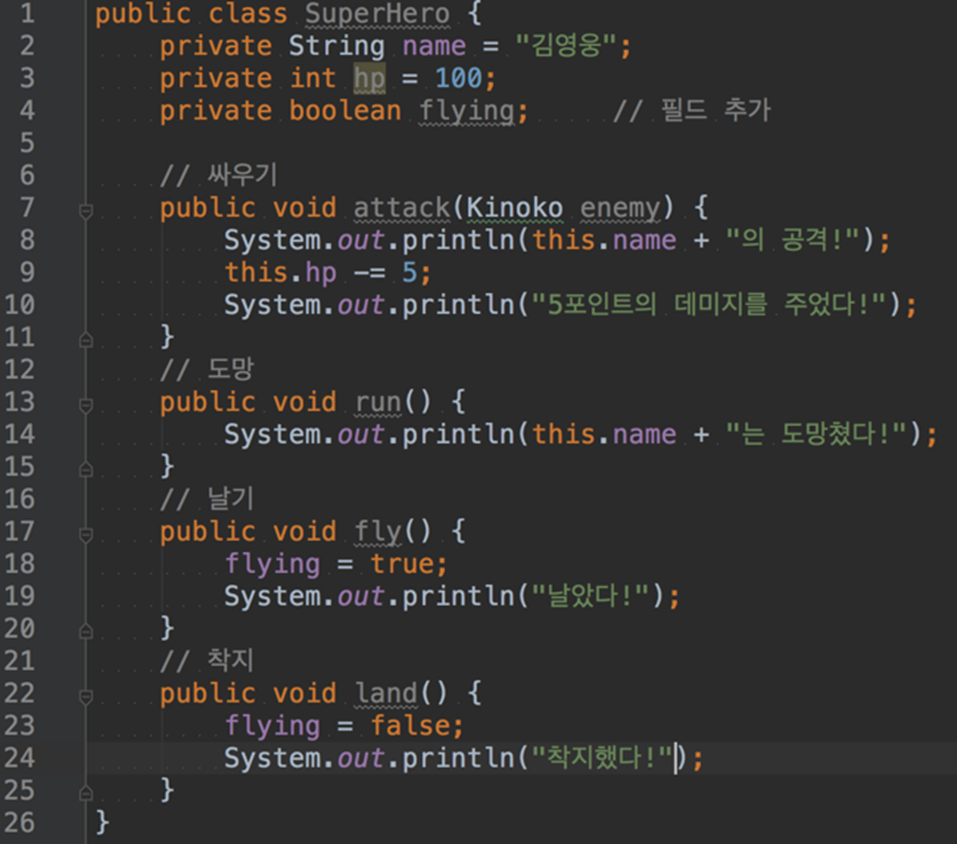Click land method's closing fold marker
This screenshot has width=957, height=844.
tap(86, 793)
